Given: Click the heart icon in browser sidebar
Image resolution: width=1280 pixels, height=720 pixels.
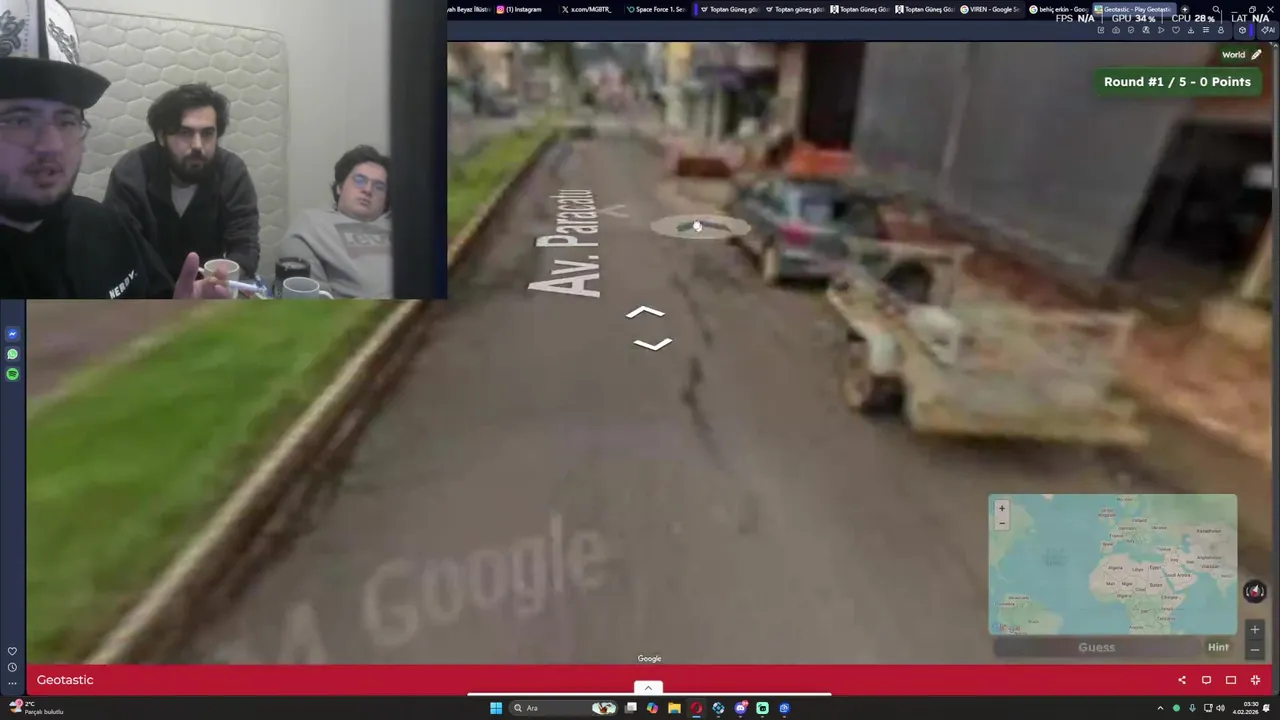Looking at the screenshot, I should (x=12, y=651).
